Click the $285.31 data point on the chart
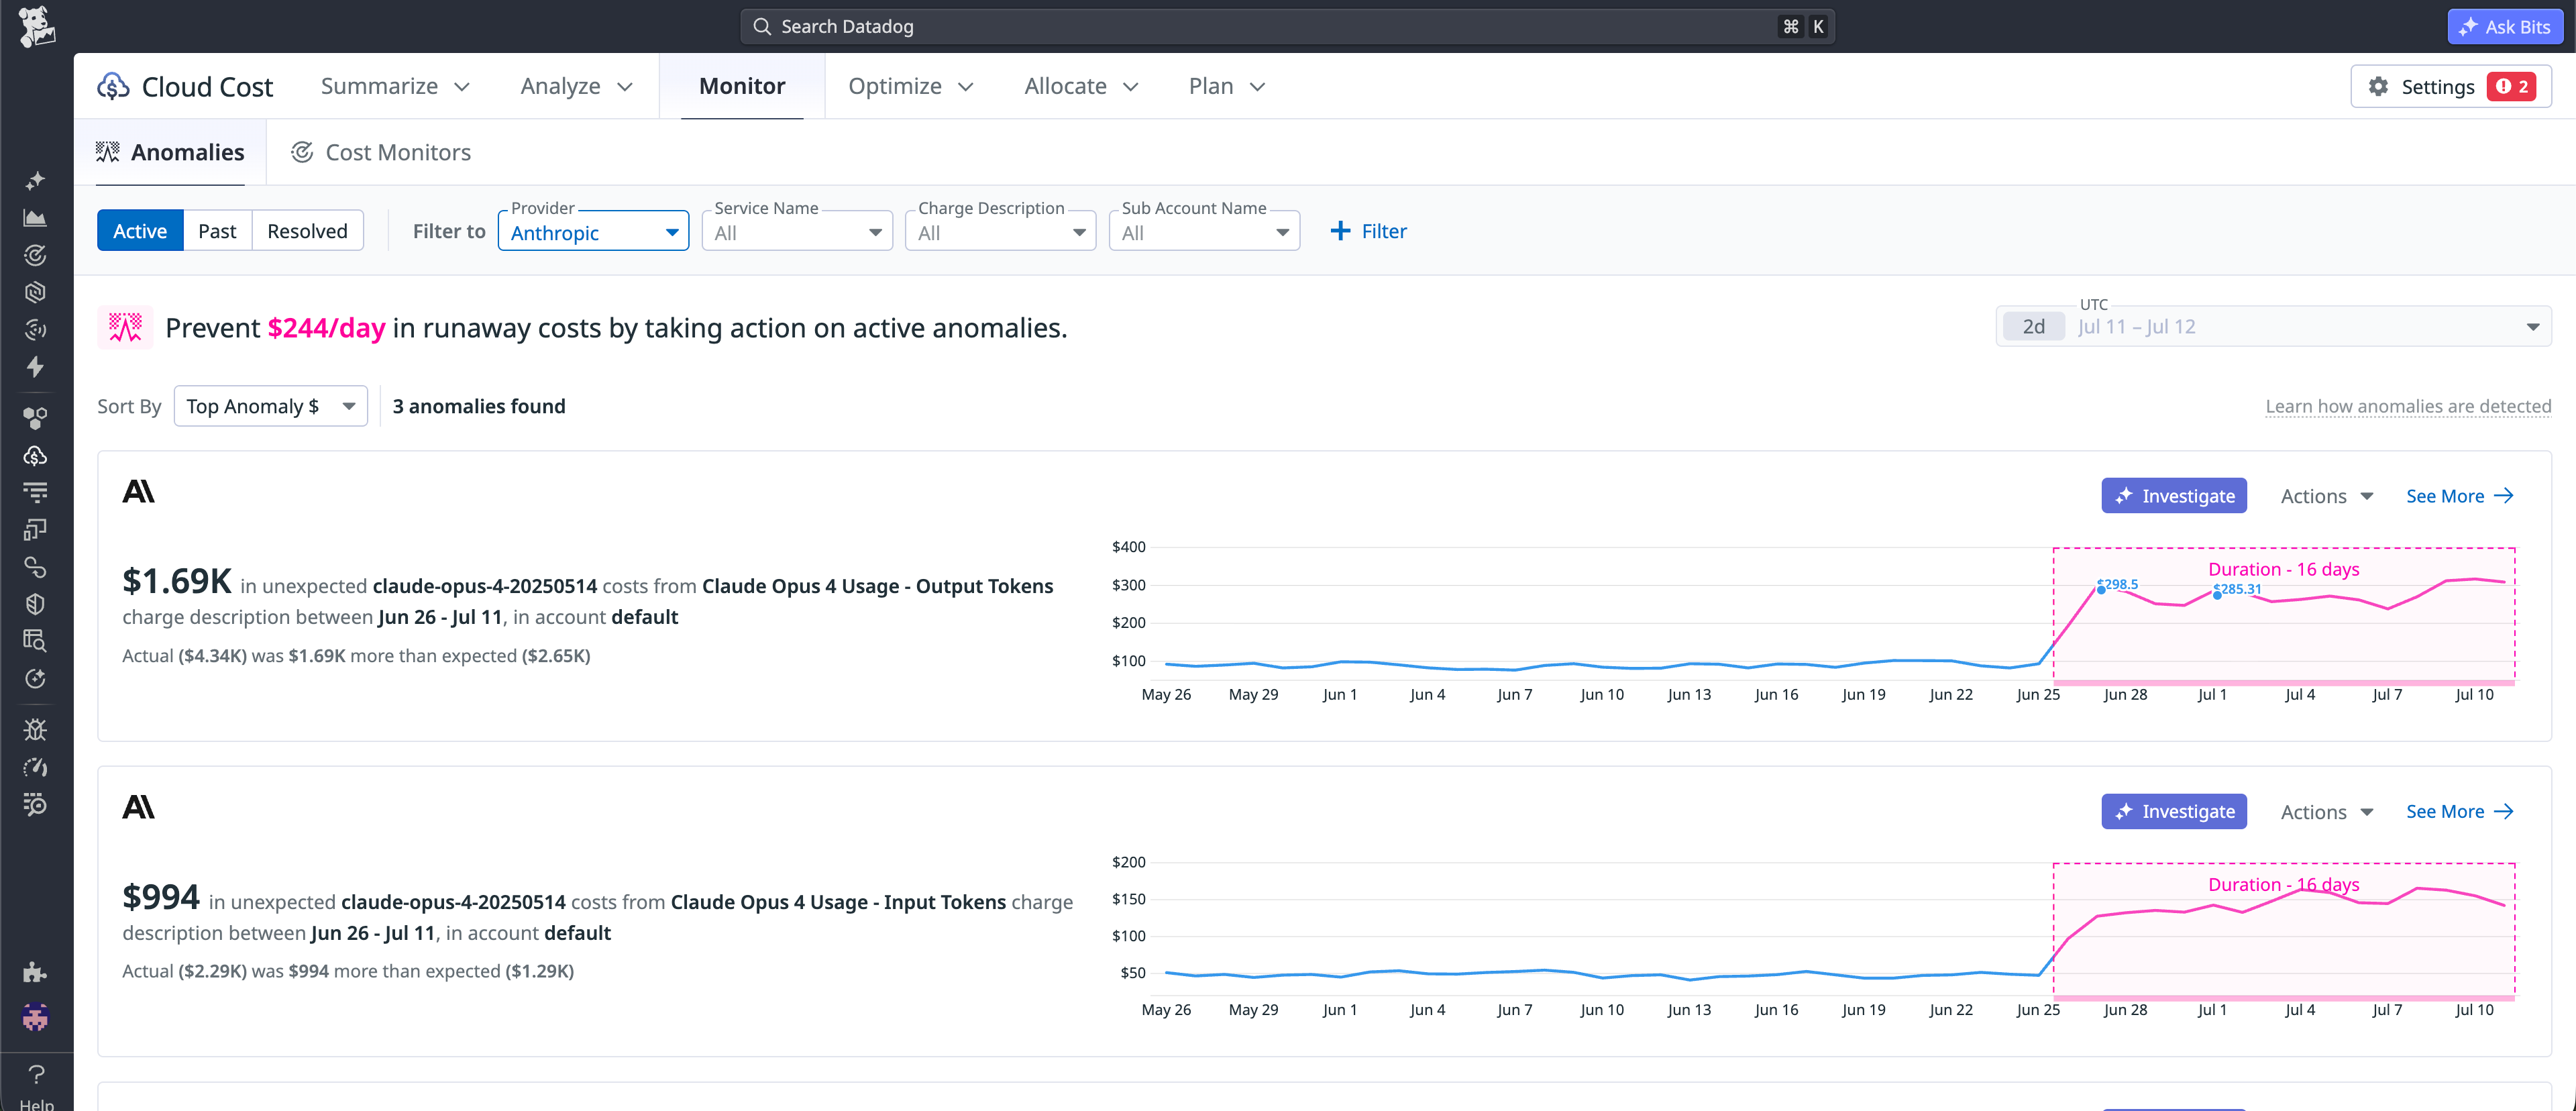 pyautogui.click(x=2217, y=595)
